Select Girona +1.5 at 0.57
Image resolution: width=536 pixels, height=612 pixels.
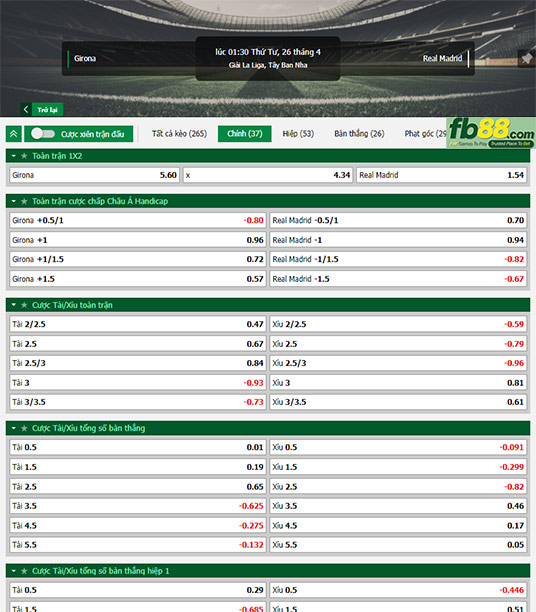pos(138,279)
